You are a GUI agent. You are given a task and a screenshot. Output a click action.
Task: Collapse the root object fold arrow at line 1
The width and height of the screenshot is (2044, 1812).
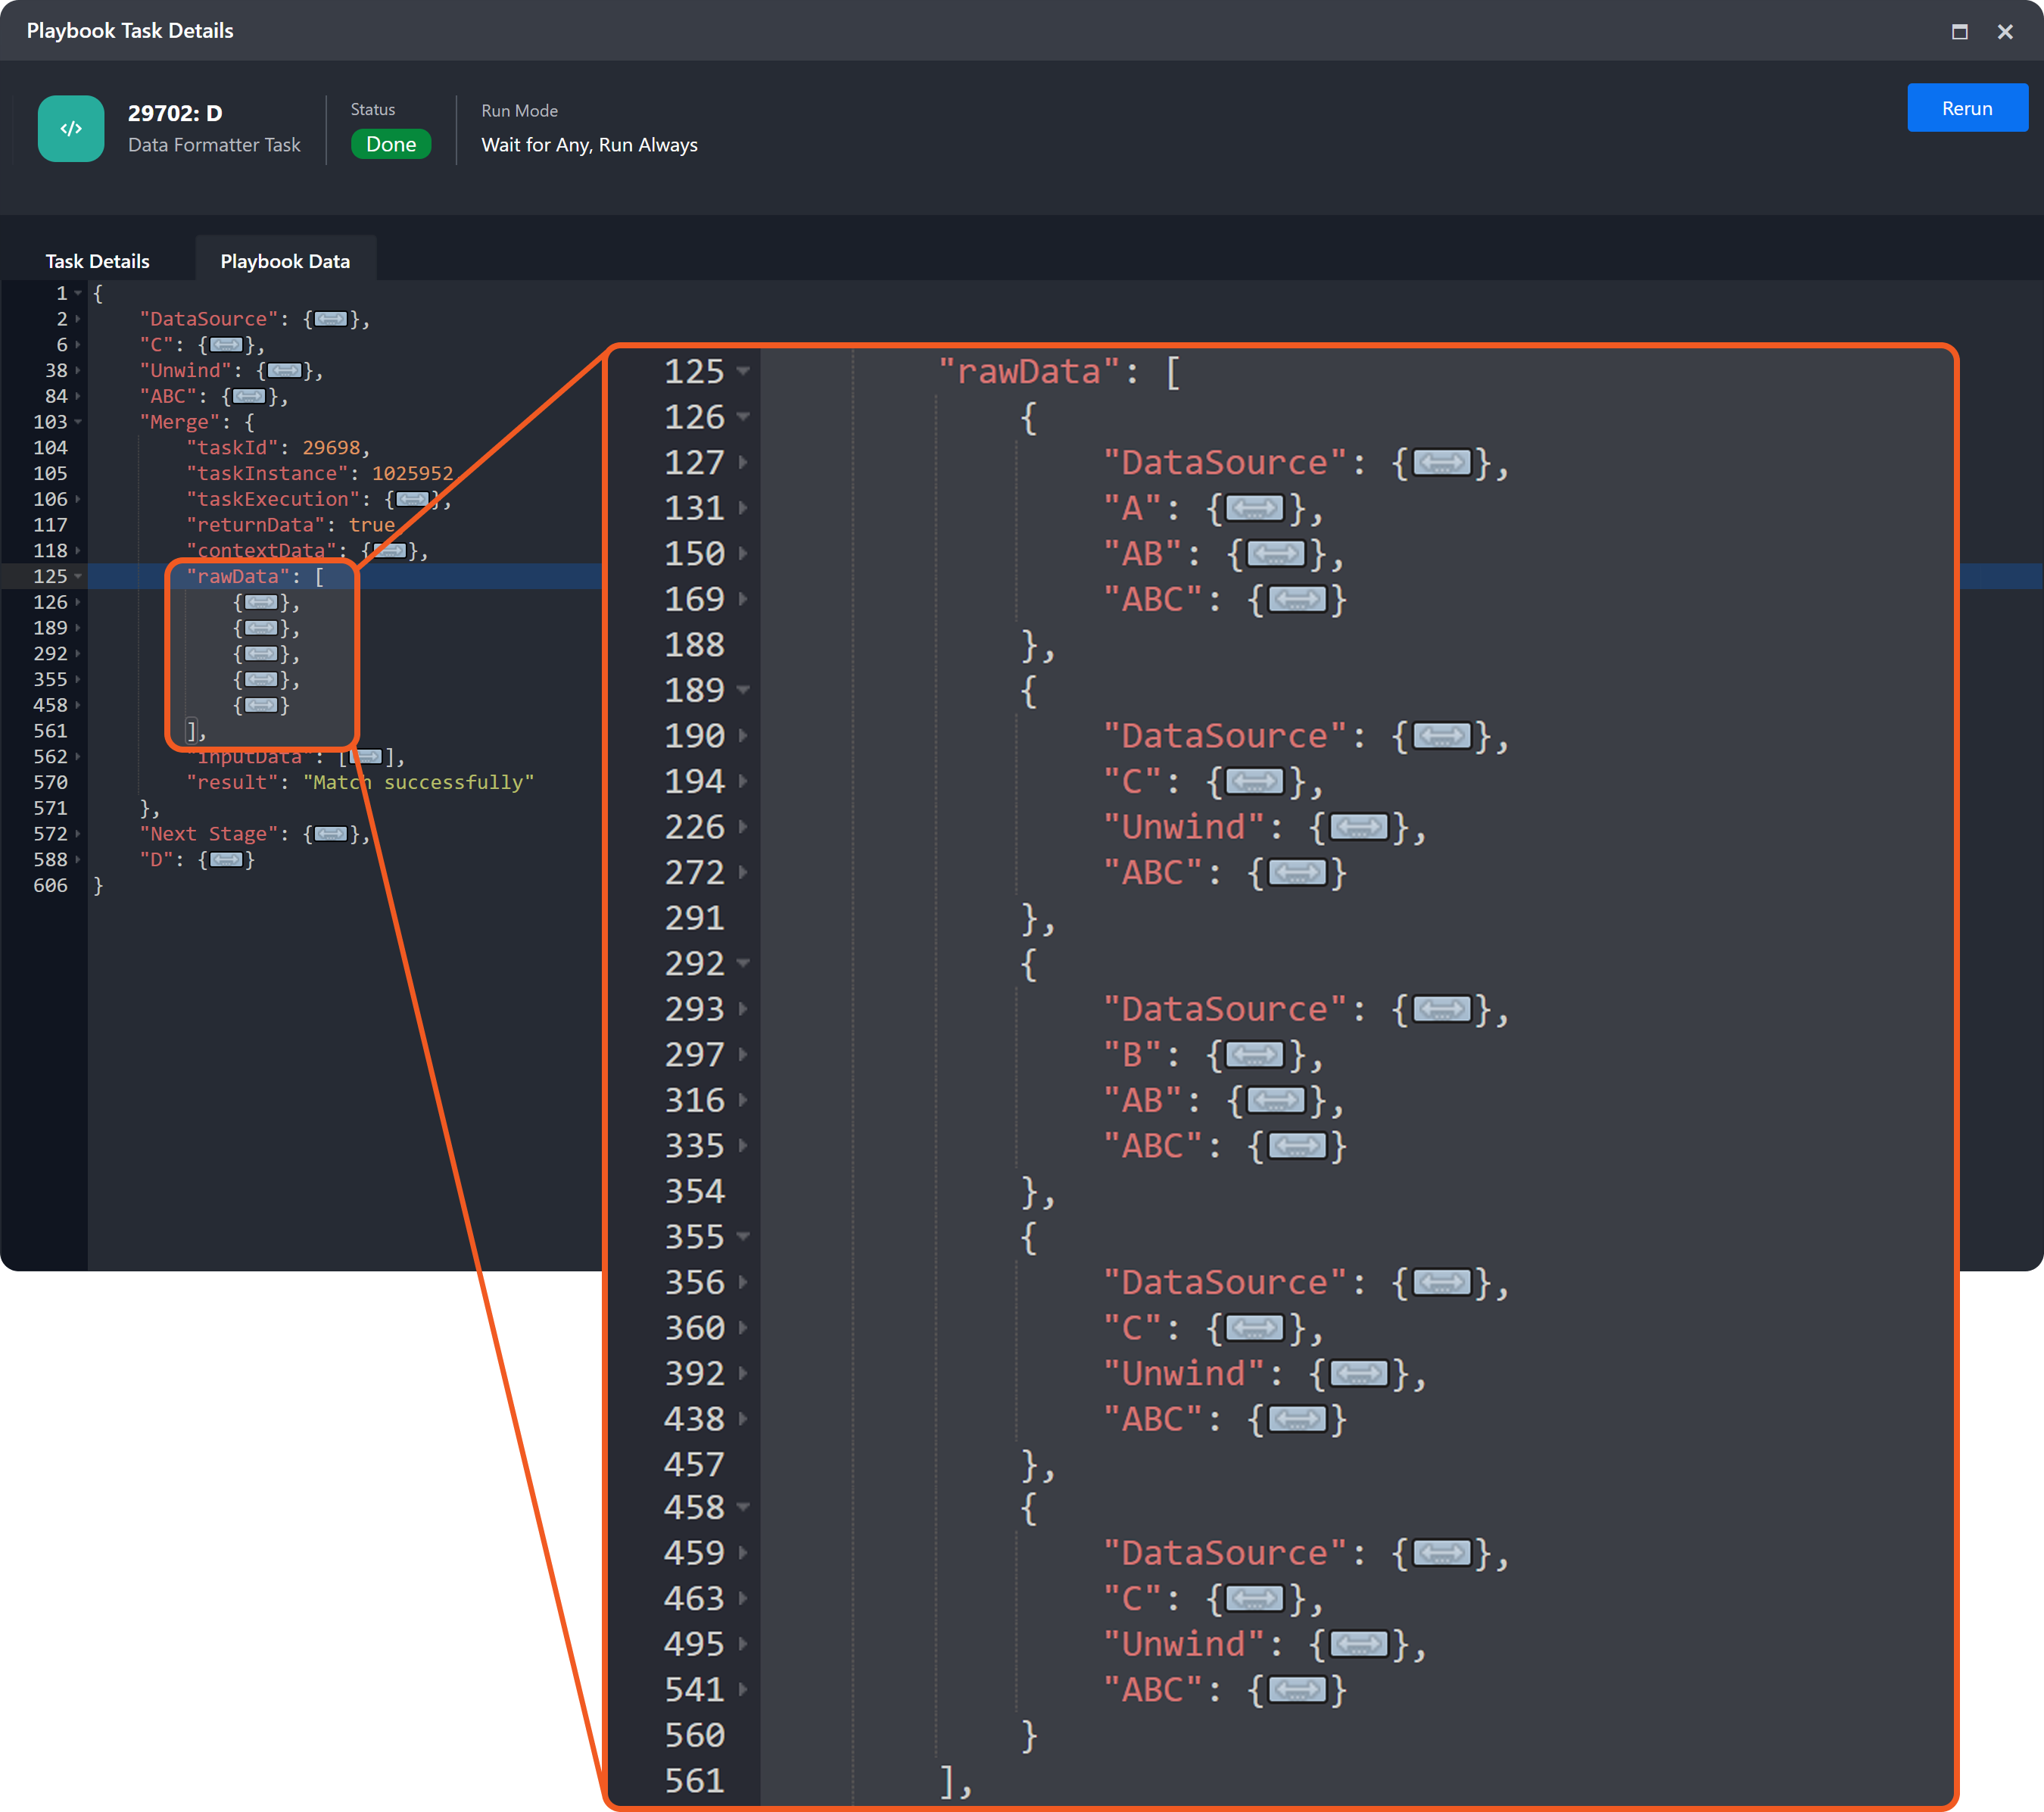coord(78,294)
